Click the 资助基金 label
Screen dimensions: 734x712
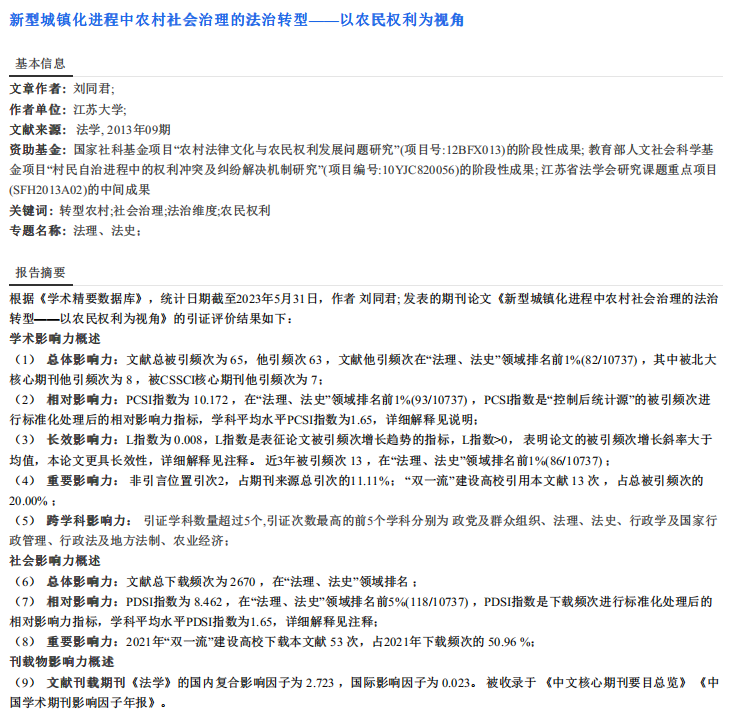(36, 149)
